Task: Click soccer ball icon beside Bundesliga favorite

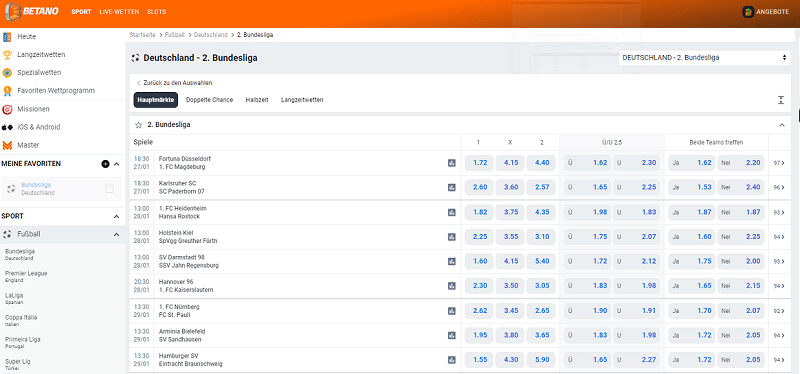Action: tap(11, 189)
